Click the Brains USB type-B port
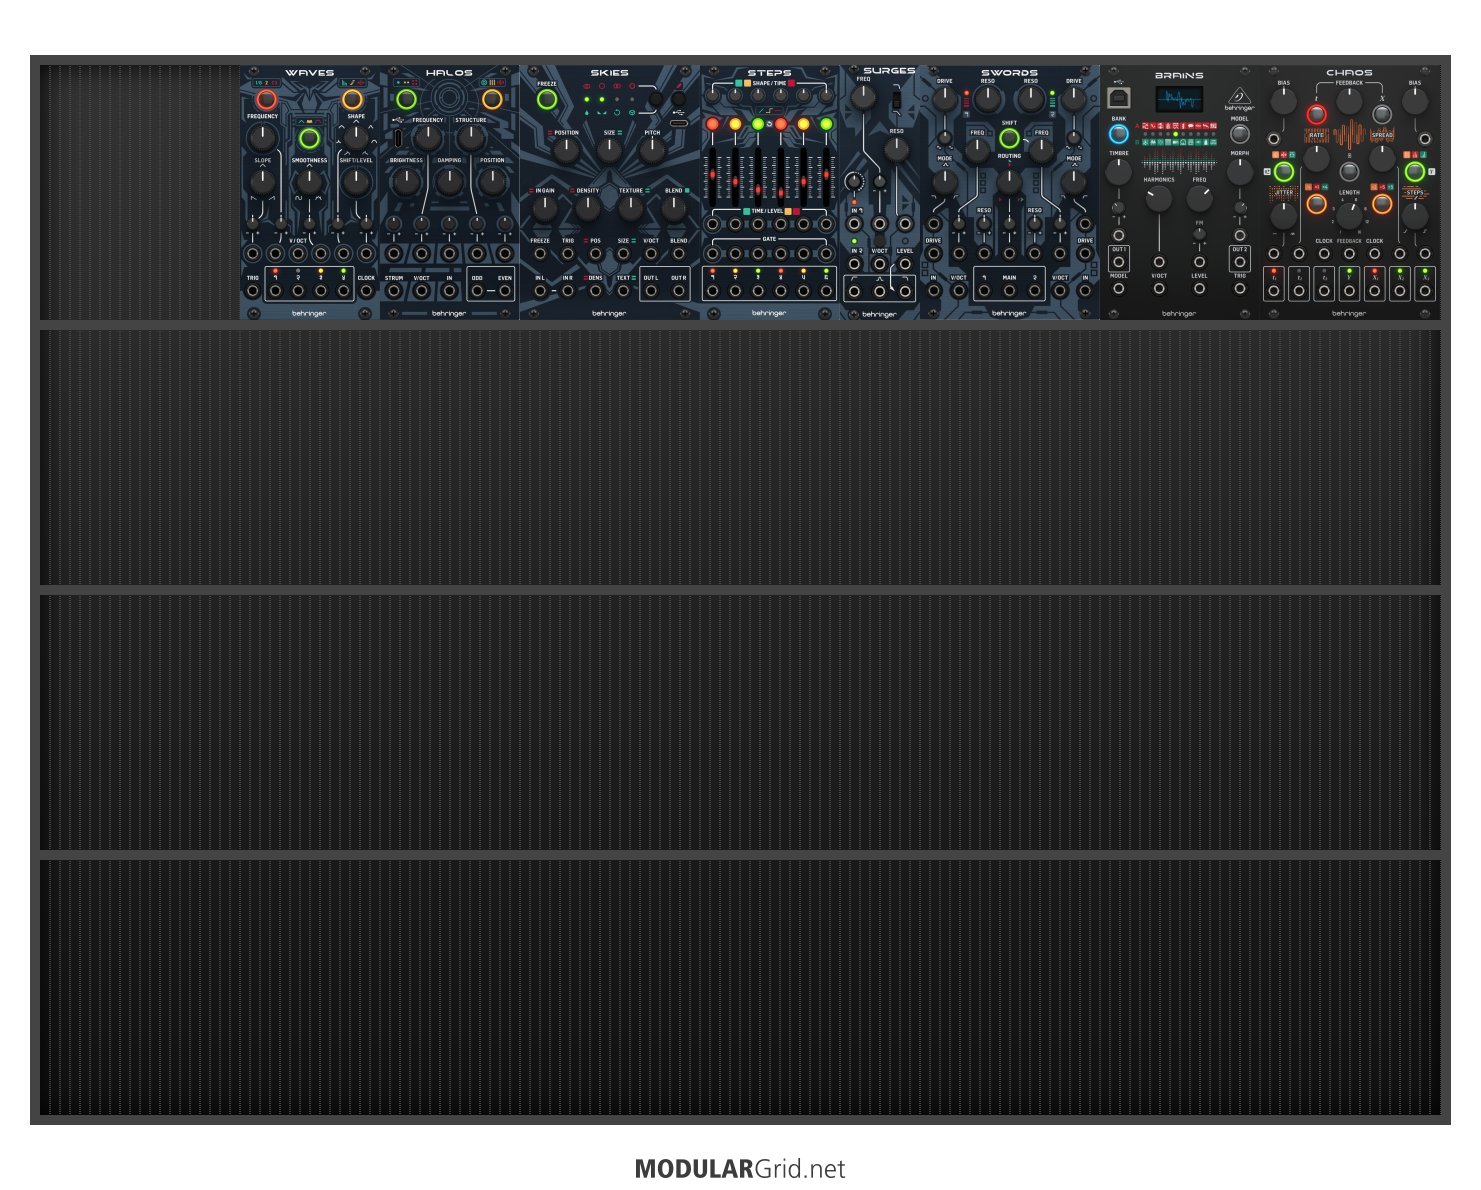This screenshot has height=1190, width=1481. click(1119, 98)
